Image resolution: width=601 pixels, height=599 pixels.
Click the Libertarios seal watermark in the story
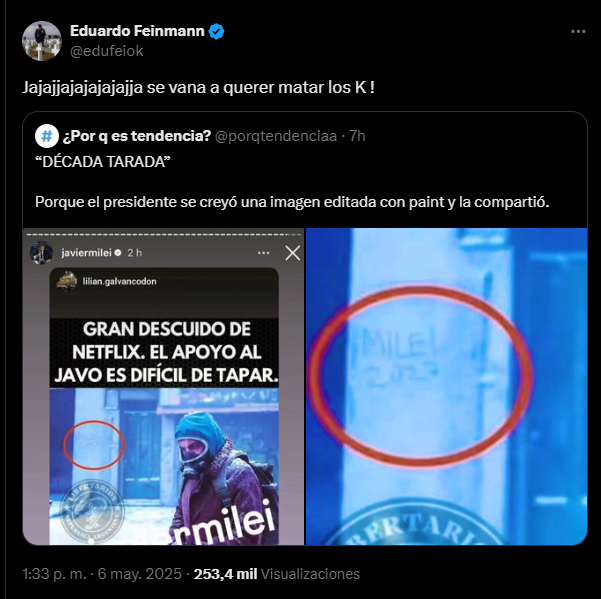point(92,511)
